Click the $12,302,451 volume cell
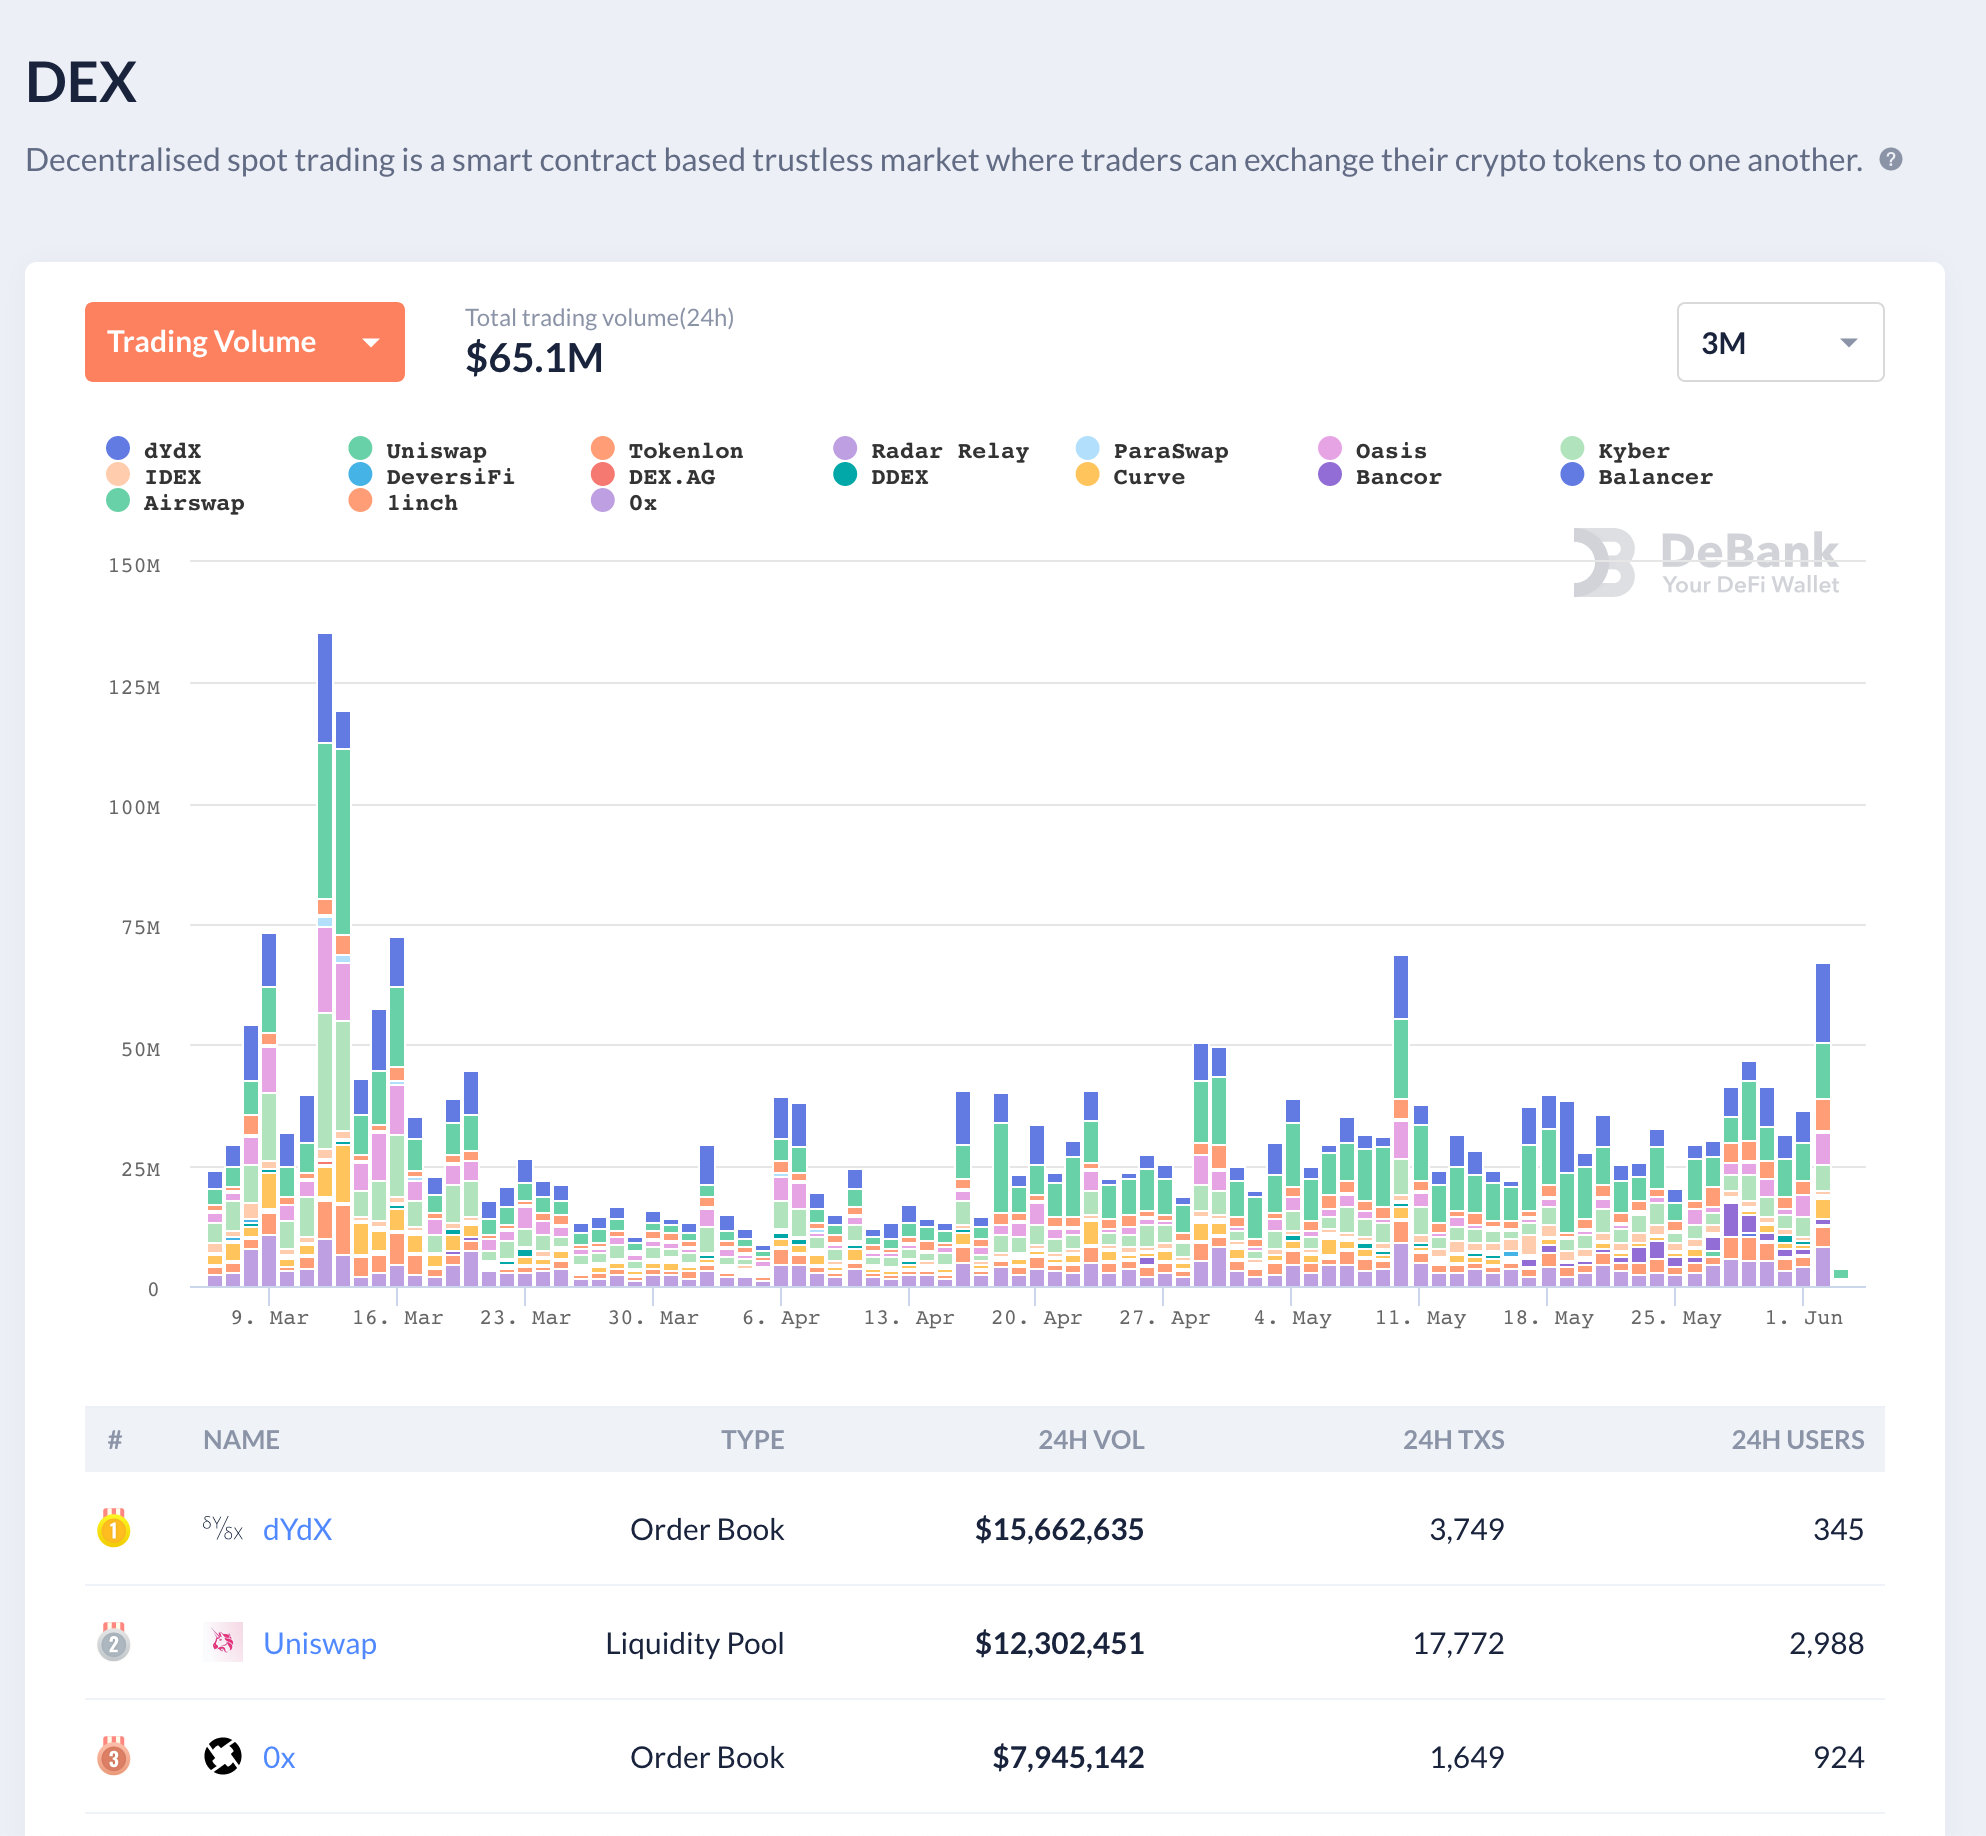This screenshot has width=1986, height=1836. coord(1059,1643)
